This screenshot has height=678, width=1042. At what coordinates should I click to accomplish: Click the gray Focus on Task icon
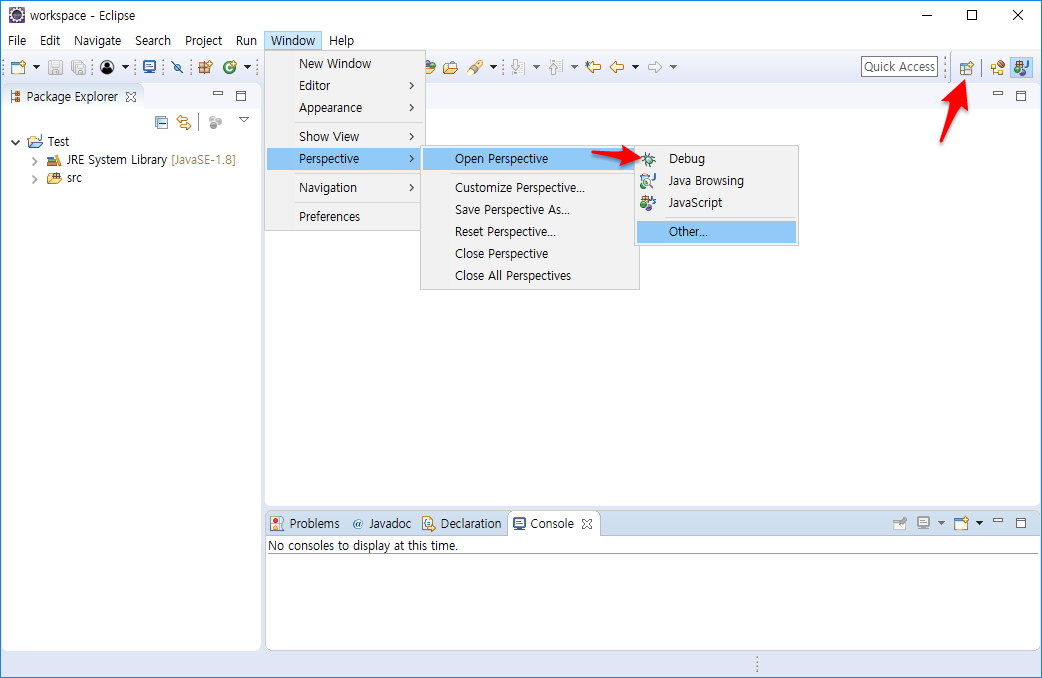[x=215, y=122]
